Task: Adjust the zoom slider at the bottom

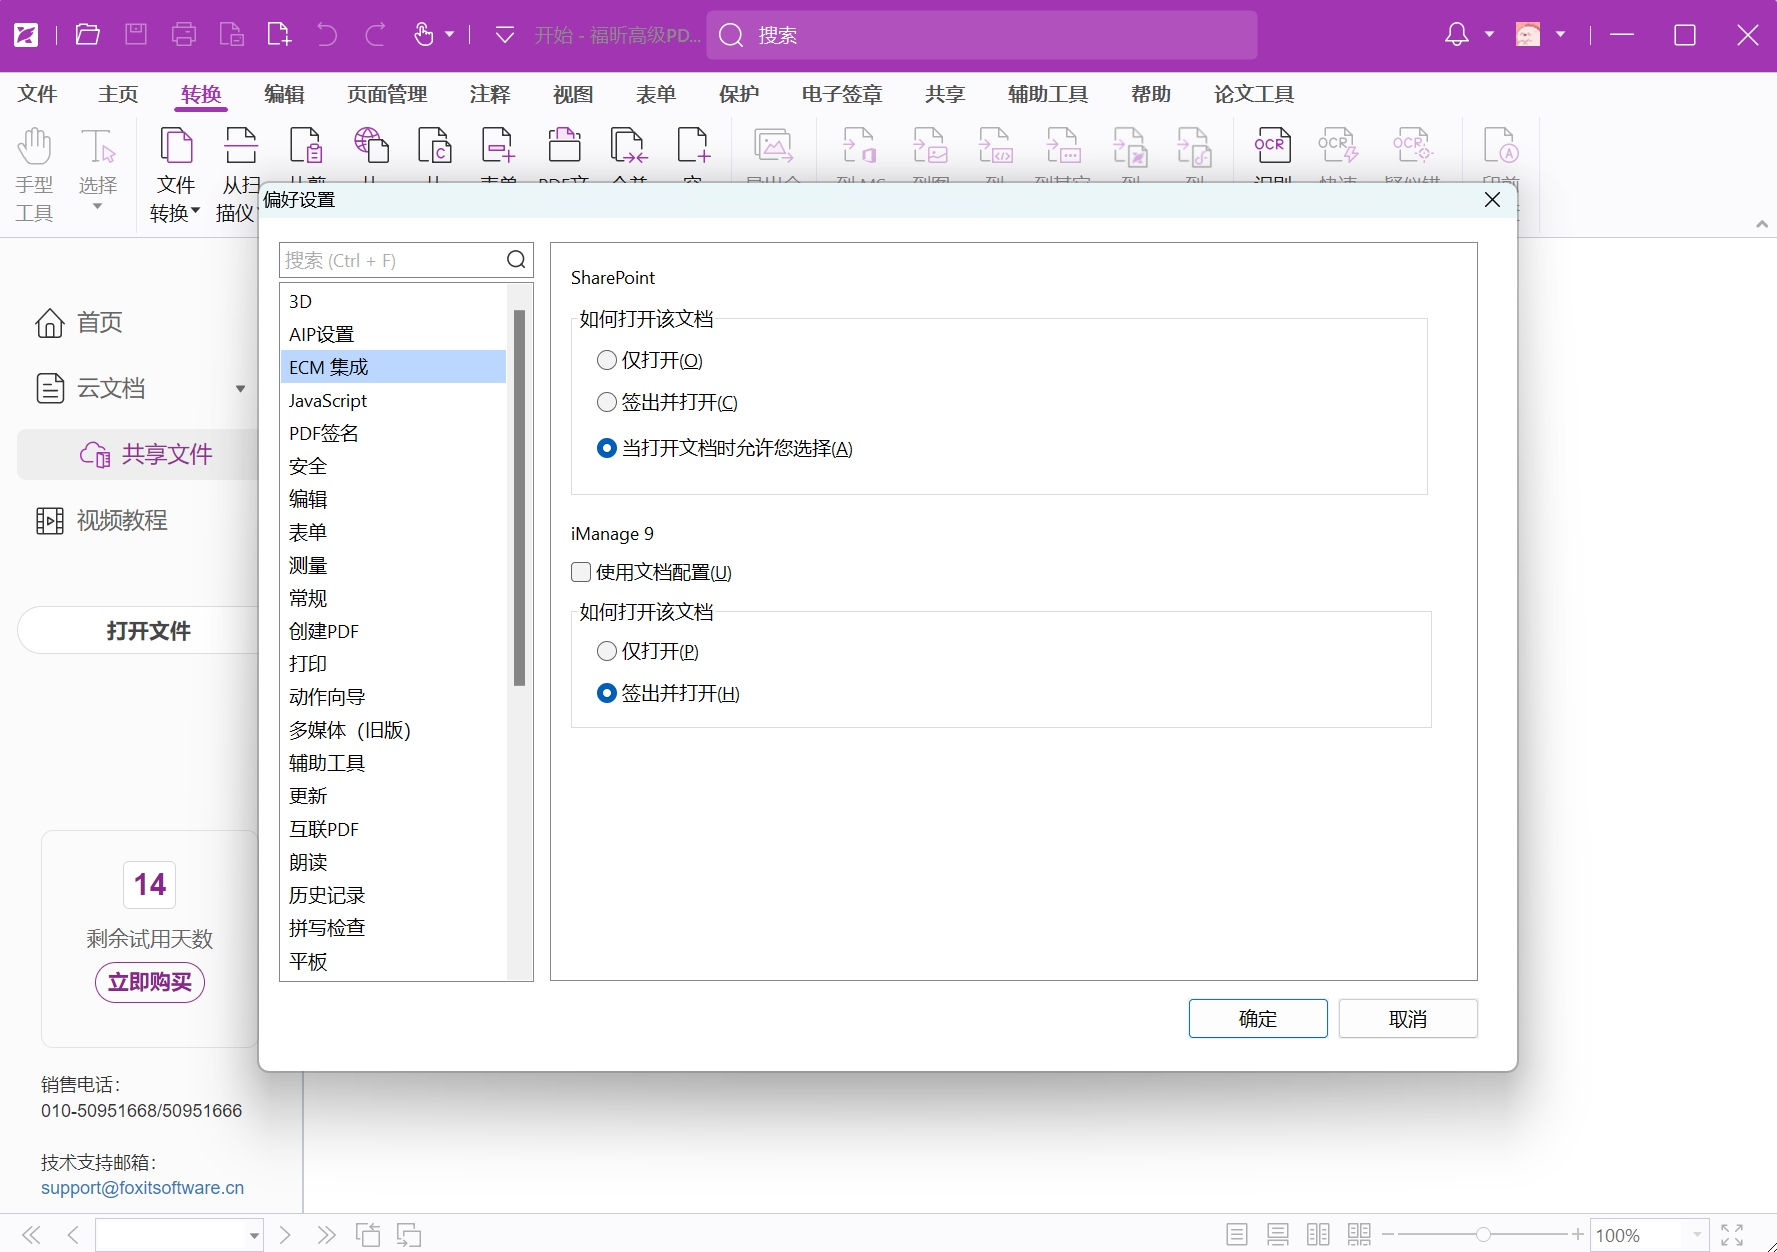Action: [x=1482, y=1234]
